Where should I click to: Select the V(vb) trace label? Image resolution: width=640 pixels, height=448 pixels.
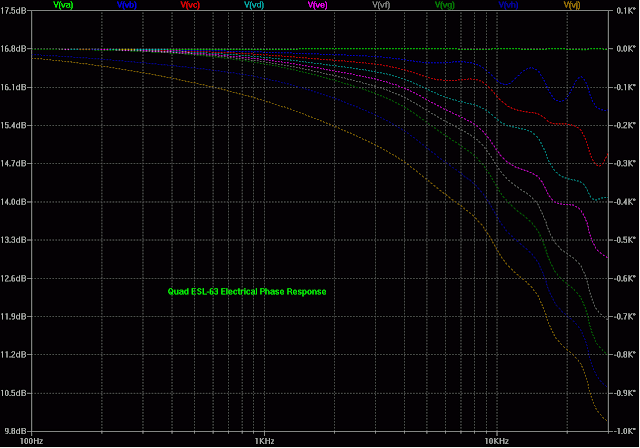tap(127, 5)
